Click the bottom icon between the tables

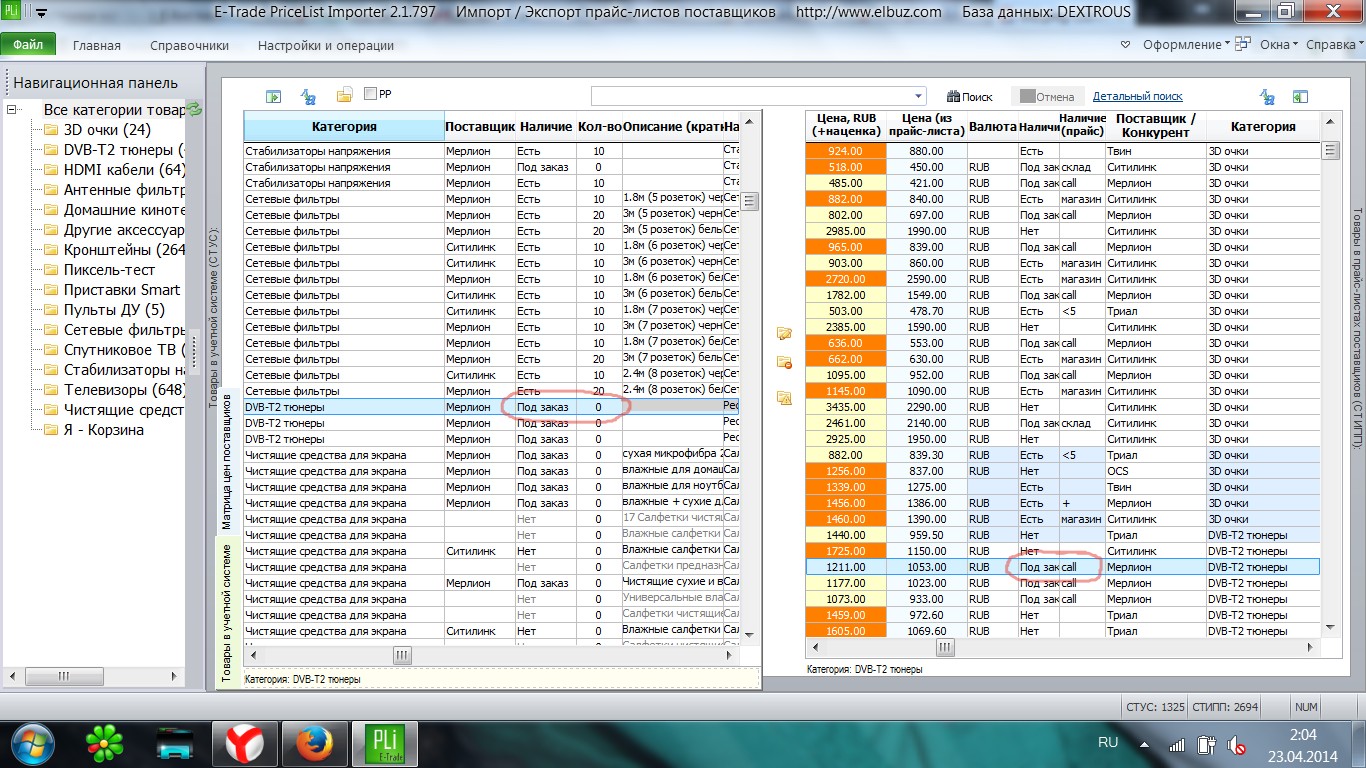pos(784,398)
